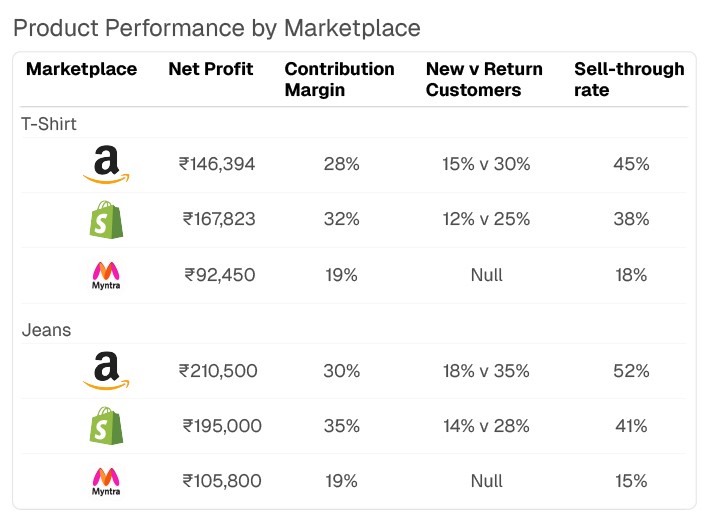The image size is (705, 524).
Task: Click the 32% contribution margin cell
Action: coord(341,219)
